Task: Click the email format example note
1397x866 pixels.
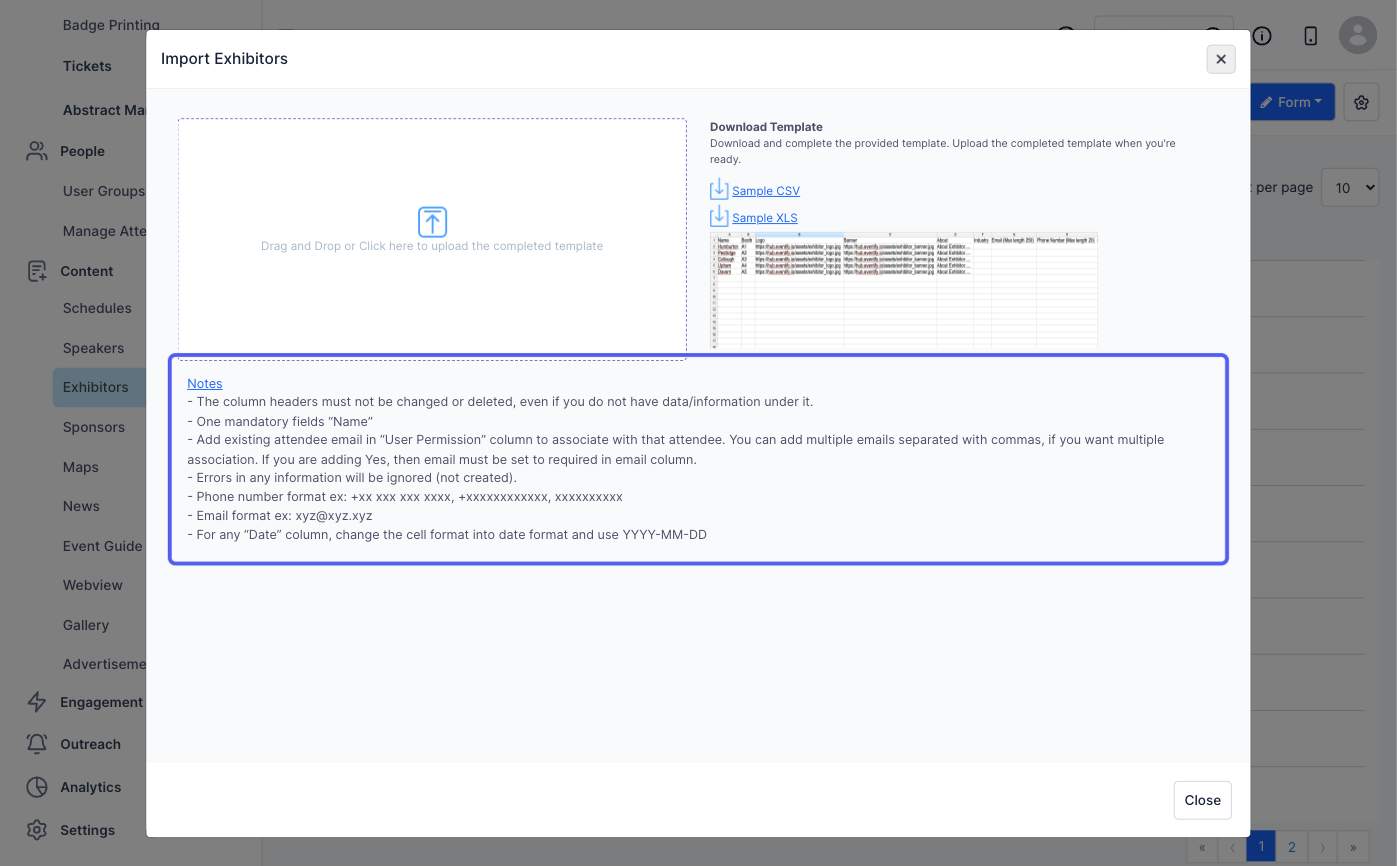Action: click(280, 516)
